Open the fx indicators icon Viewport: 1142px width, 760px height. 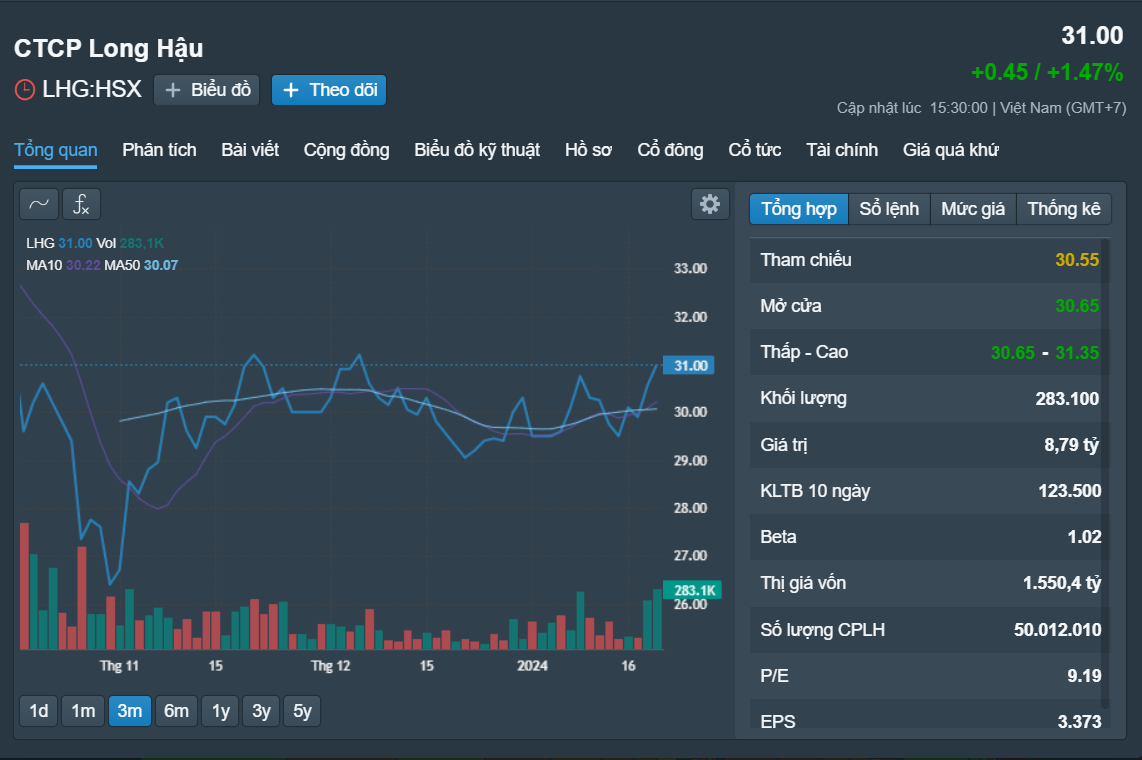82,204
